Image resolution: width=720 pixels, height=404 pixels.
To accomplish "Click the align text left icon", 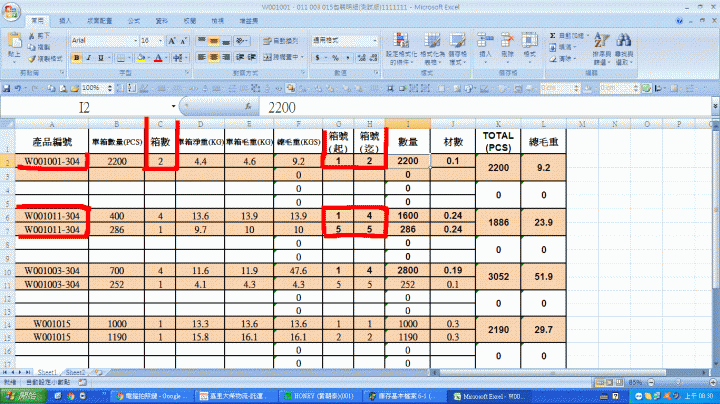I will pos(202,57).
